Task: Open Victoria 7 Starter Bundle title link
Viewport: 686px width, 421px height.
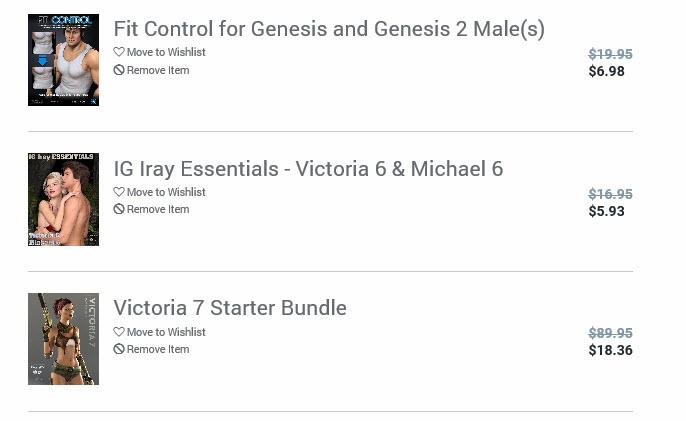Action: point(230,308)
